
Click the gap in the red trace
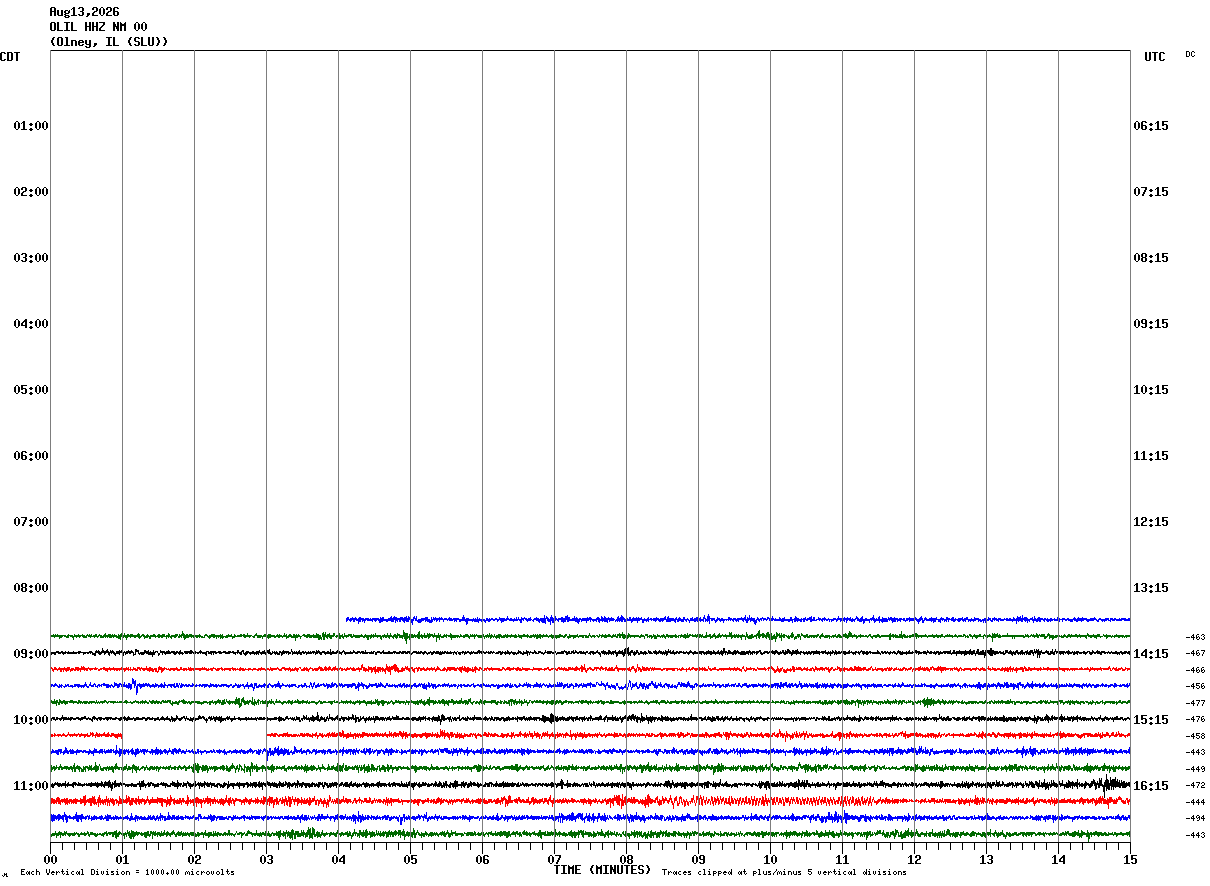click(x=194, y=735)
